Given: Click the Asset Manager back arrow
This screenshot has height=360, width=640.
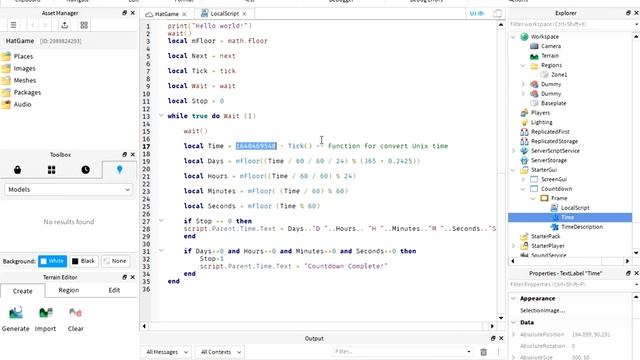Looking at the screenshot, I should pyautogui.click(x=33, y=25).
